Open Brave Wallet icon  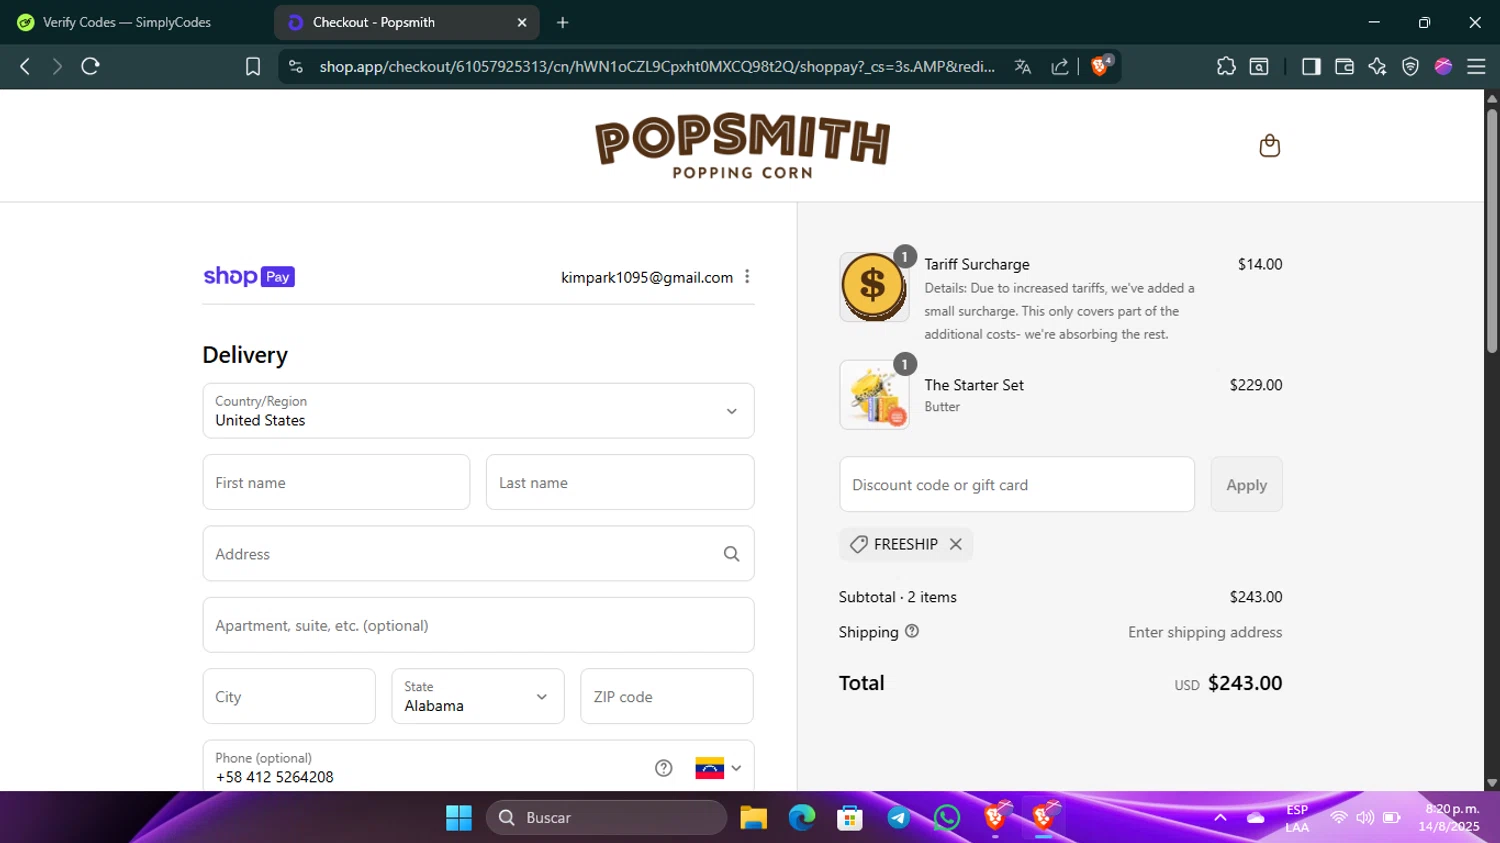pos(1344,66)
